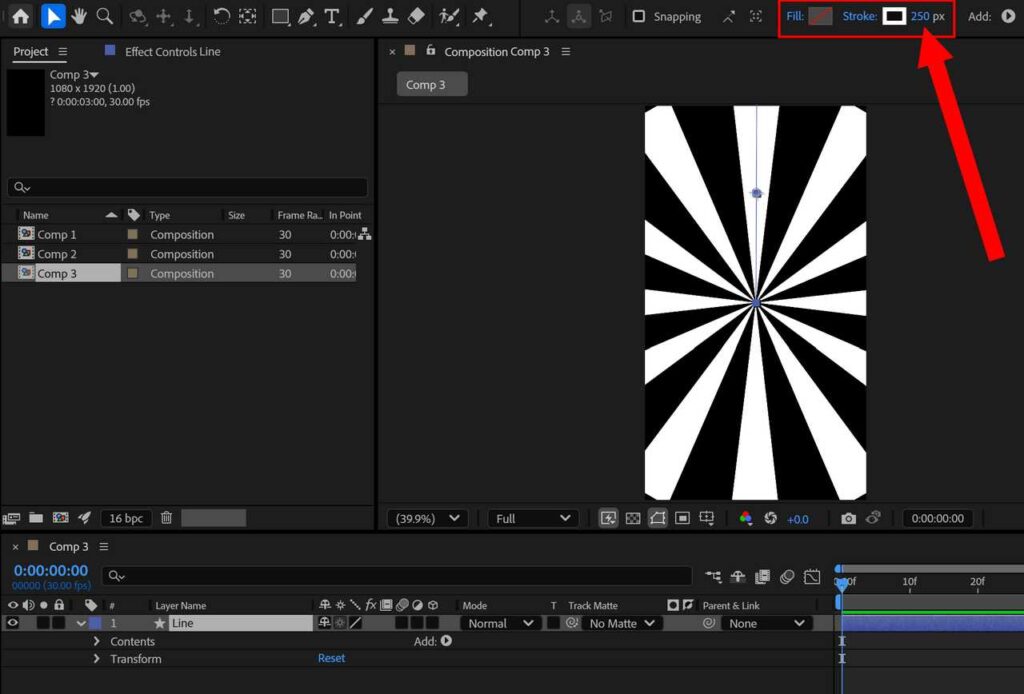Image resolution: width=1024 pixels, height=694 pixels.
Task: Open the Fill color swatch
Action: pyautogui.click(x=820, y=16)
